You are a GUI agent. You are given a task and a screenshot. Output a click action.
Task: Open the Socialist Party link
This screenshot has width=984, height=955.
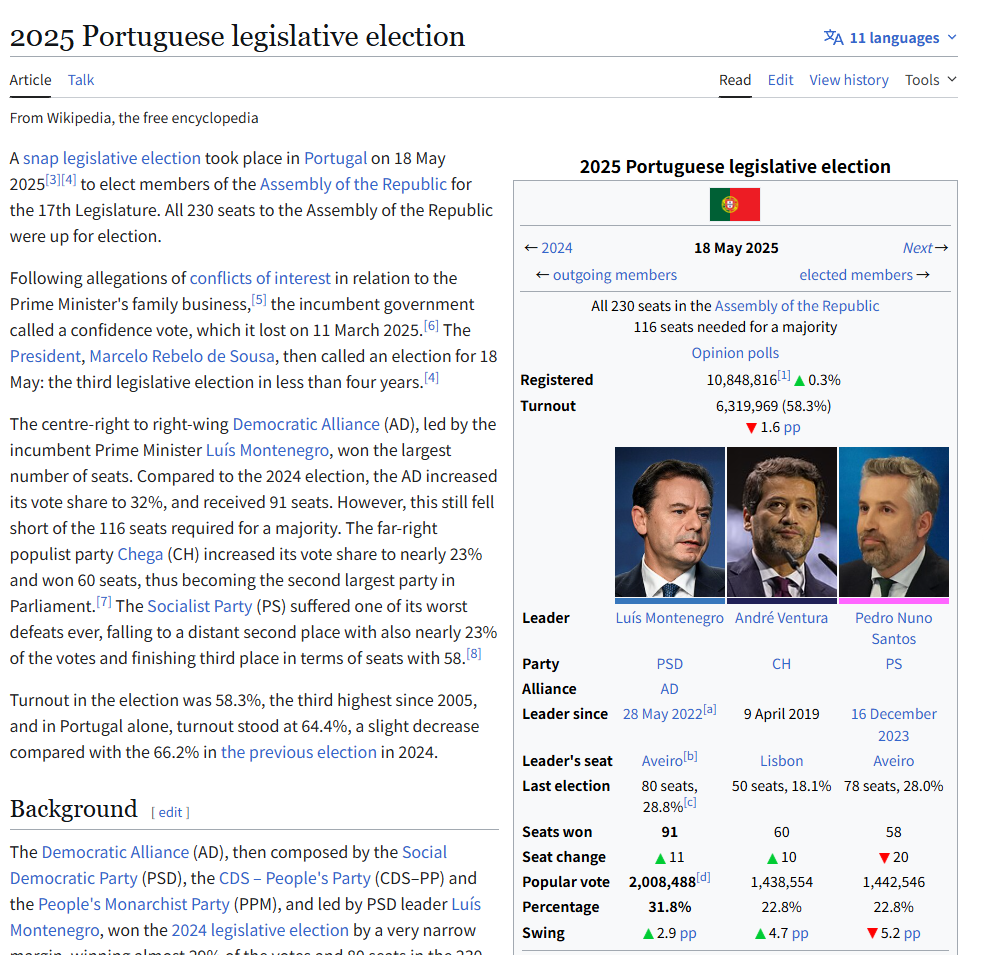(x=200, y=606)
